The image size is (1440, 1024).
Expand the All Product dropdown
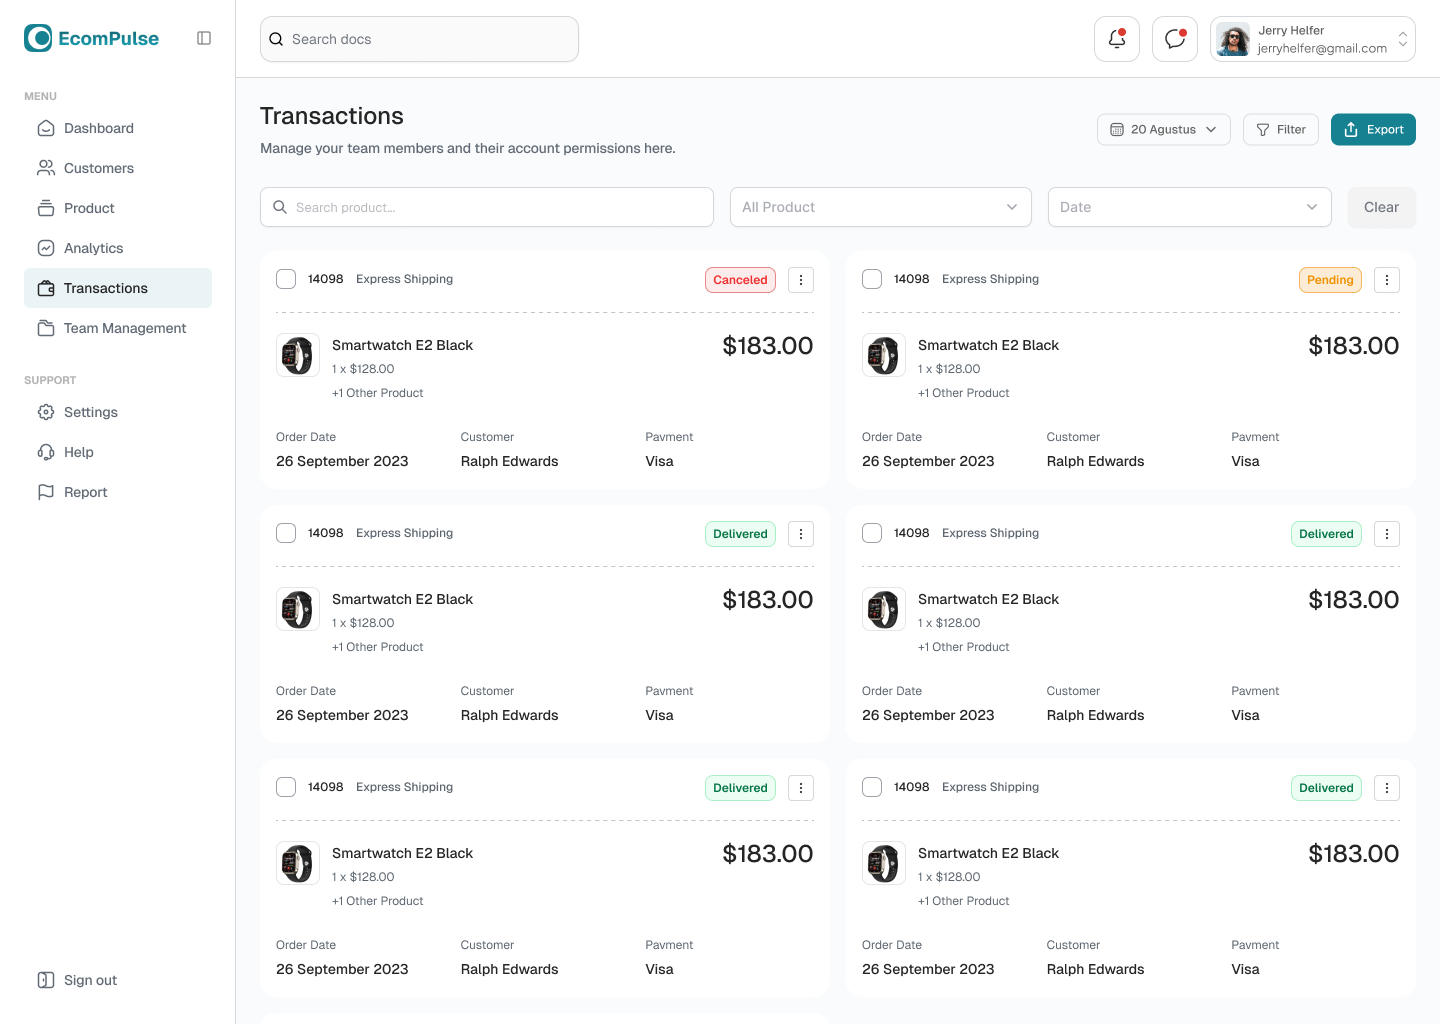[x=880, y=207]
